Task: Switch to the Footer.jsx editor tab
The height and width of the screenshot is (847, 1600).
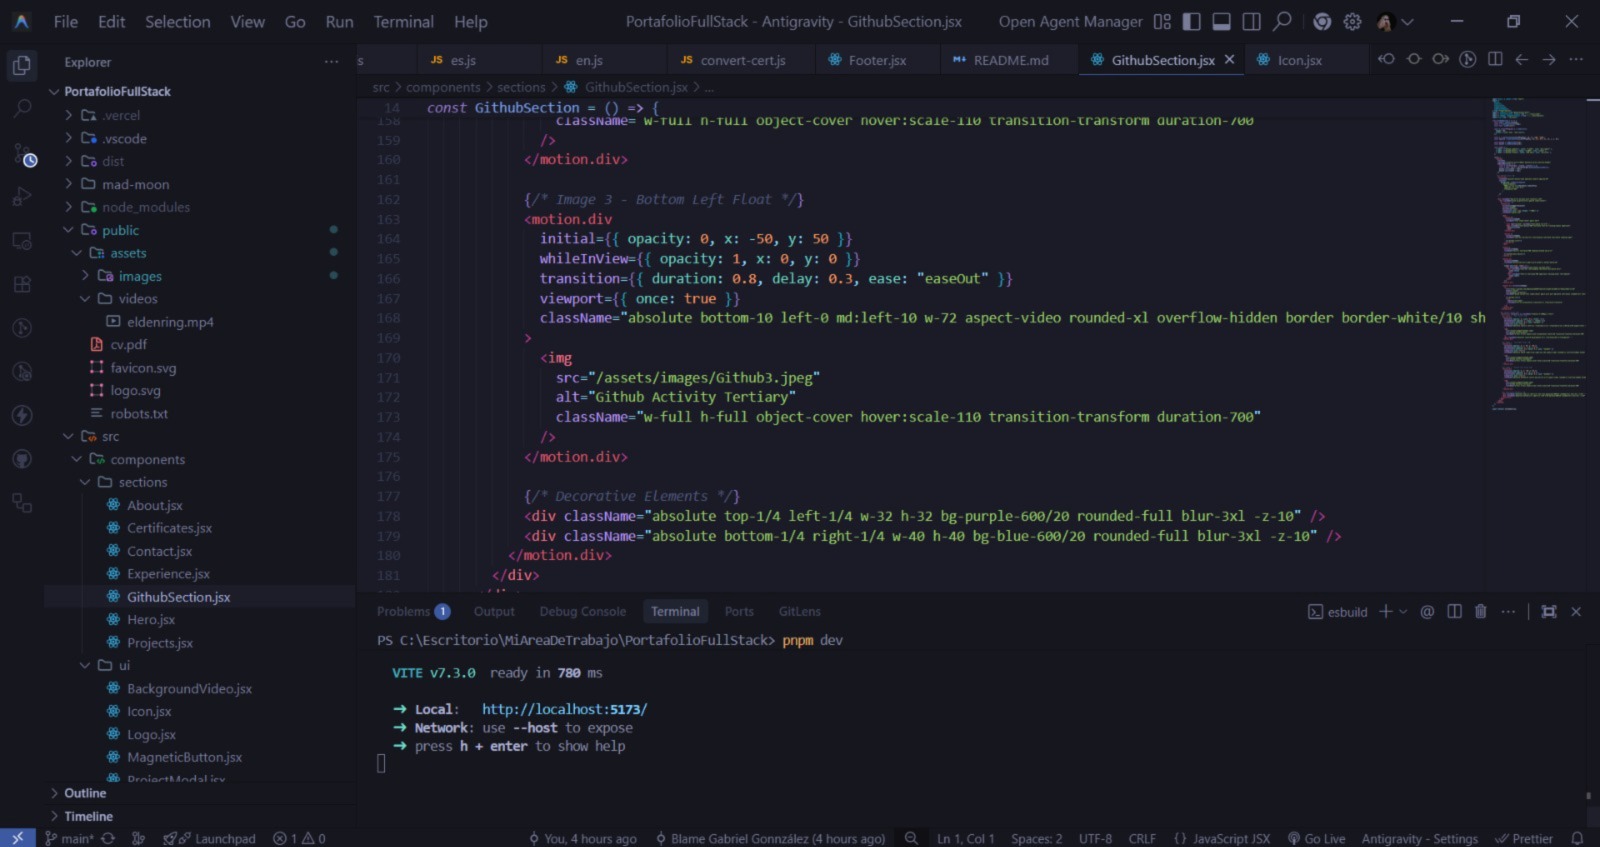Action: [877, 60]
